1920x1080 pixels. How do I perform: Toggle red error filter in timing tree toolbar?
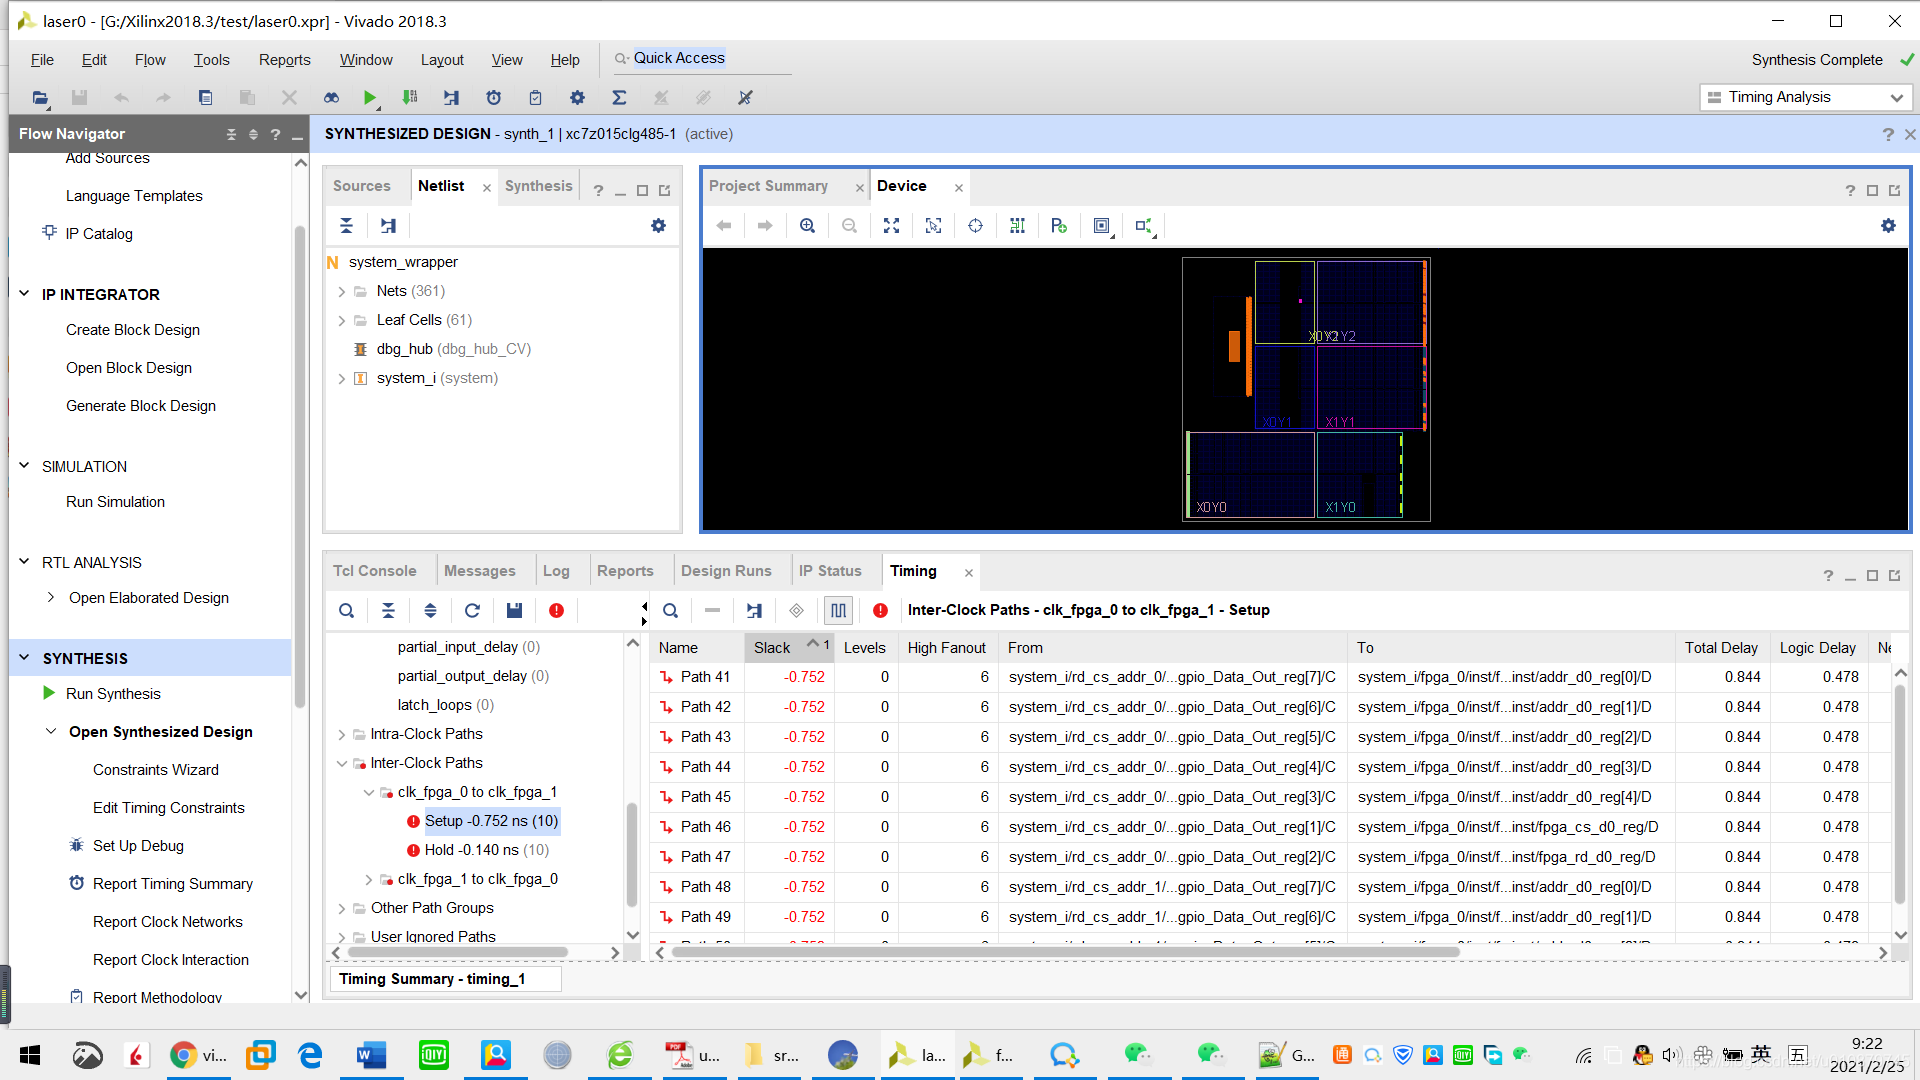point(556,610)
